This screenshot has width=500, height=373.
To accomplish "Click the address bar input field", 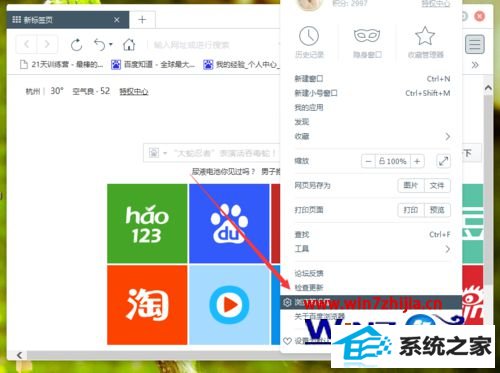I will [x=213, y=45].
